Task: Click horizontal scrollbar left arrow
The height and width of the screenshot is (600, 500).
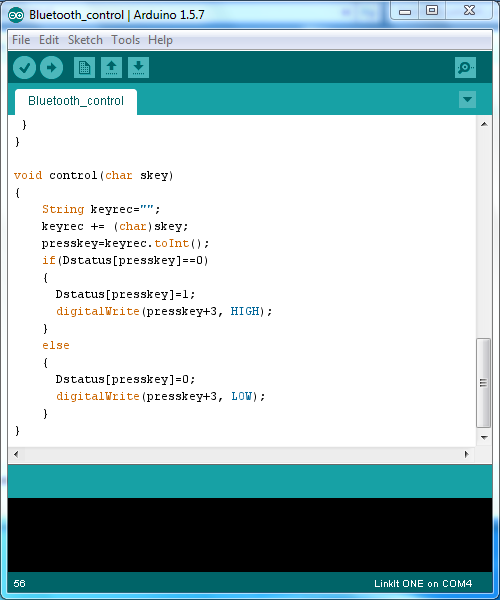Action: pos(16,454)
